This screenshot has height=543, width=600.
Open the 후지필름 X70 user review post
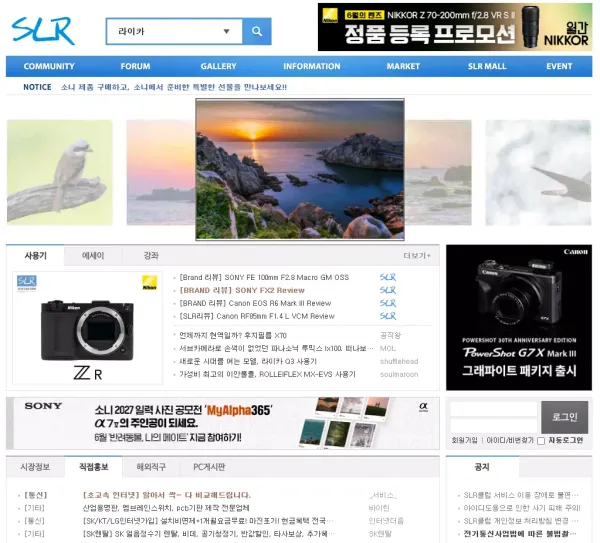coord(233,336)
